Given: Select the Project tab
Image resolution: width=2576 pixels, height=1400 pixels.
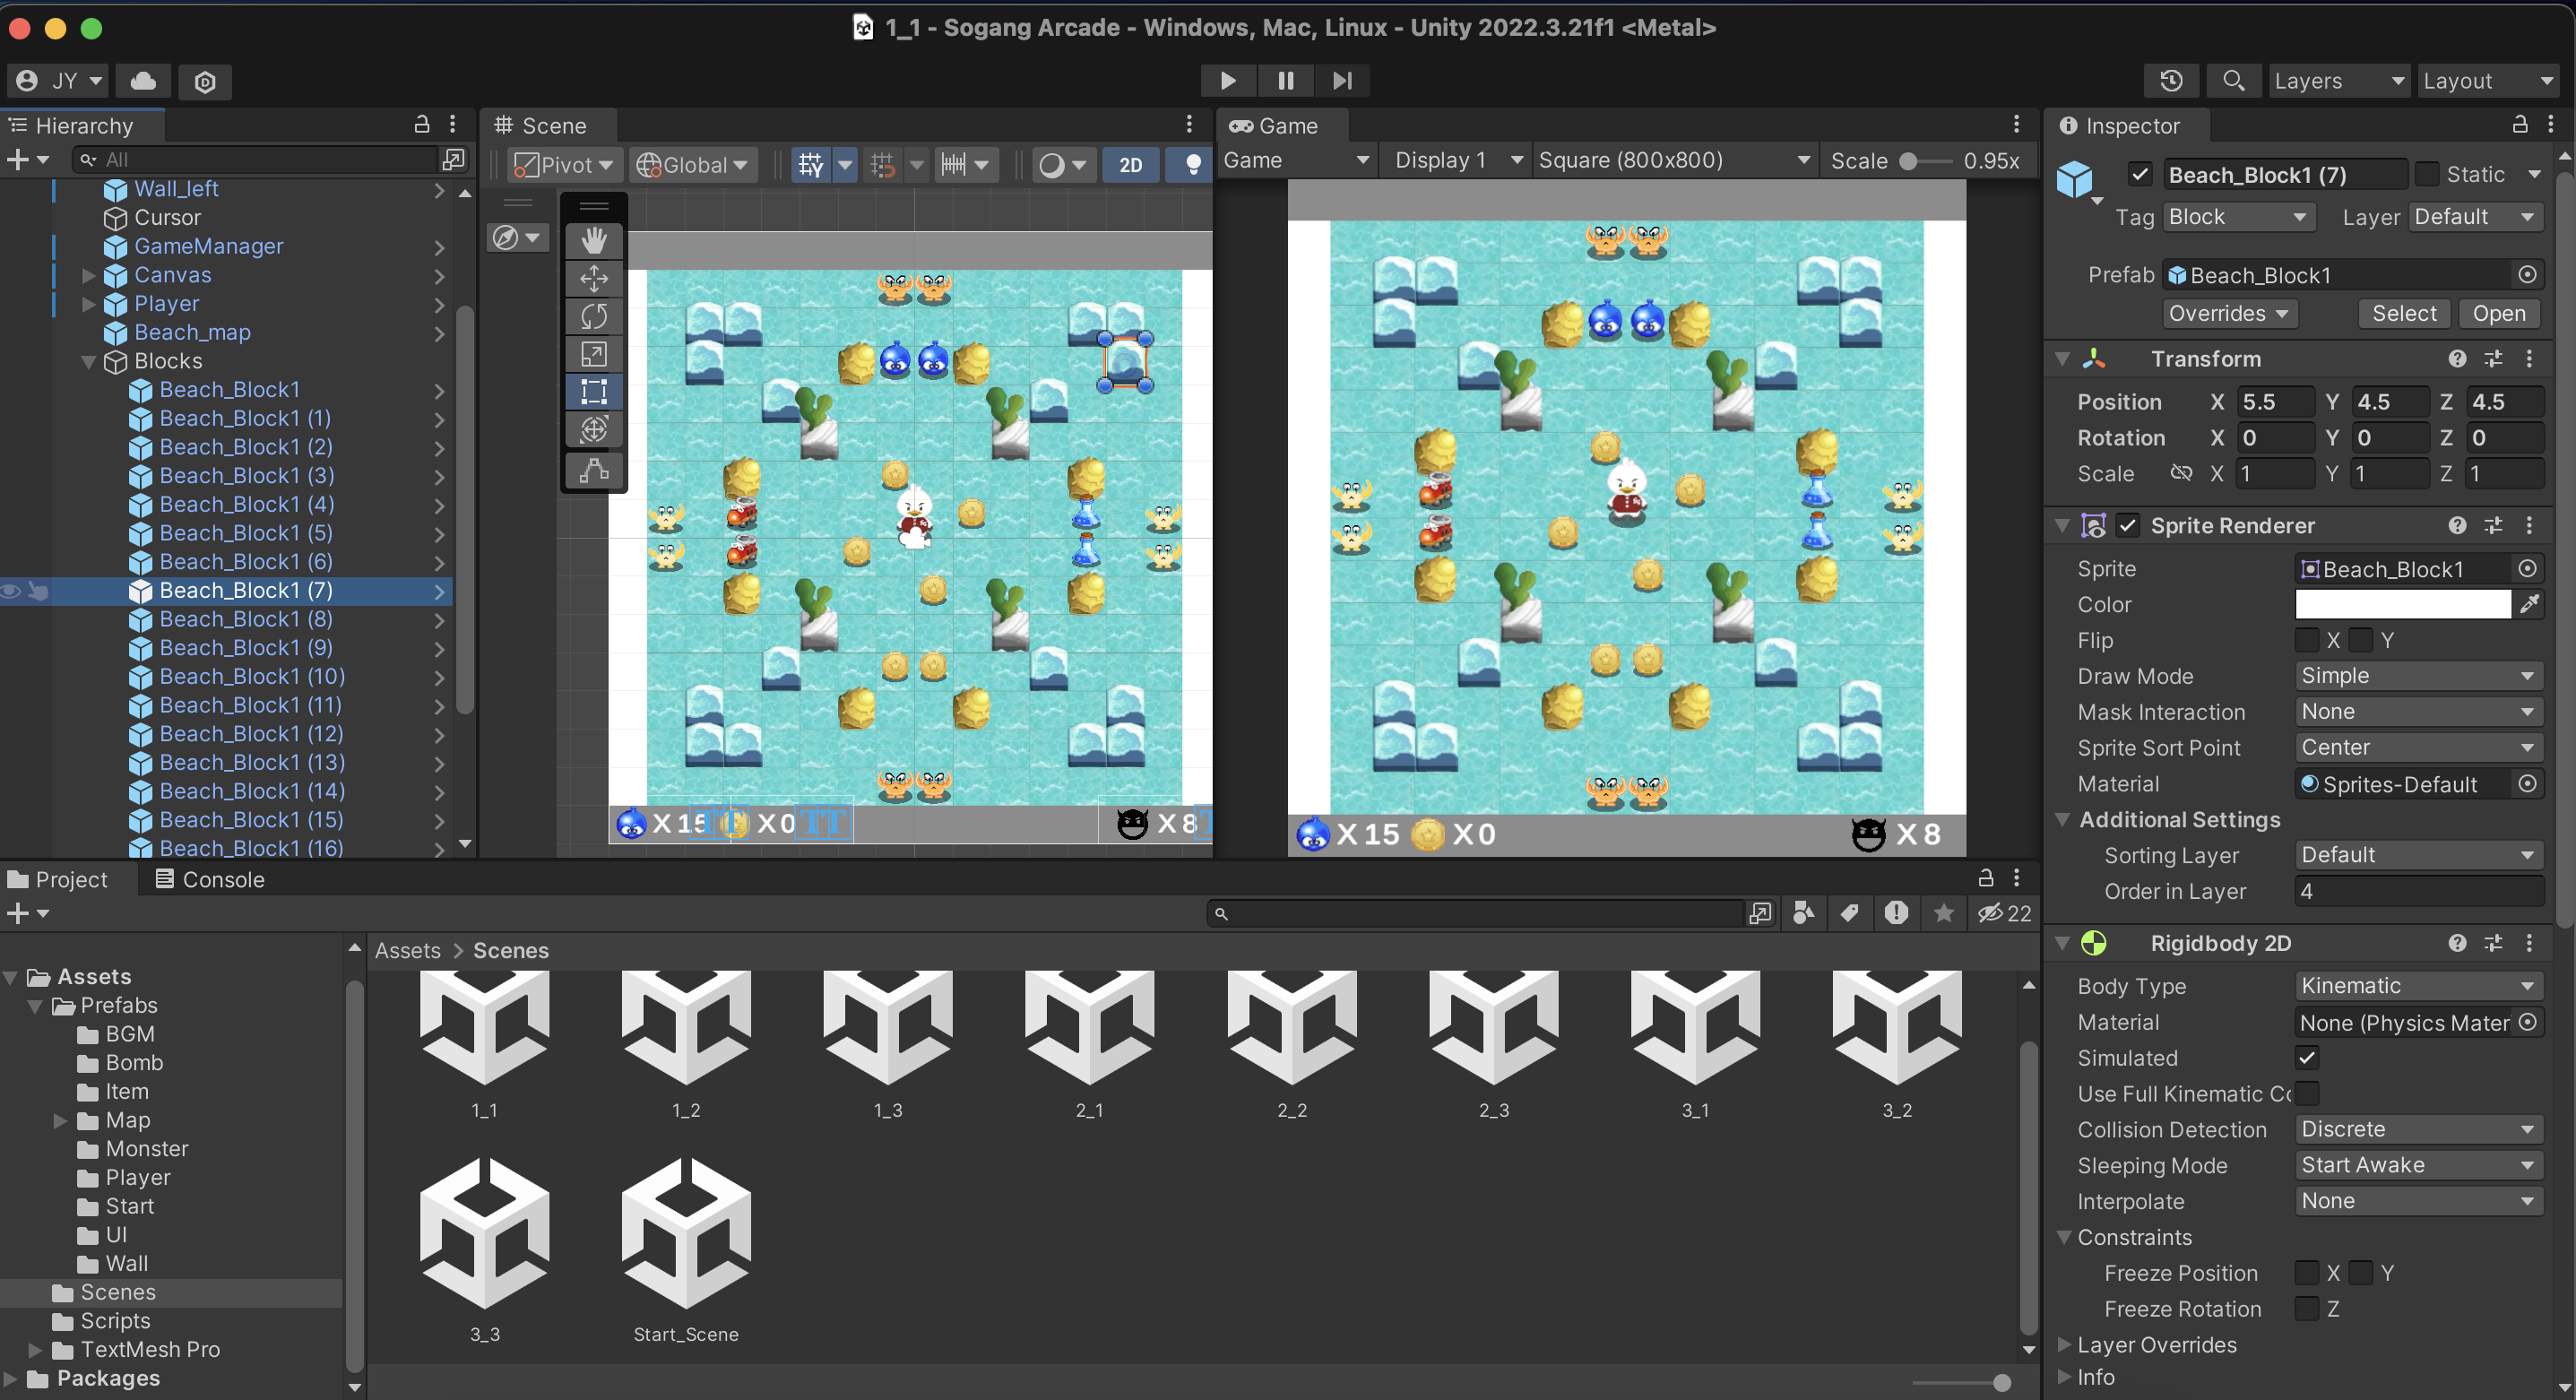Looking at the screenshot, I should click(57, 880).
